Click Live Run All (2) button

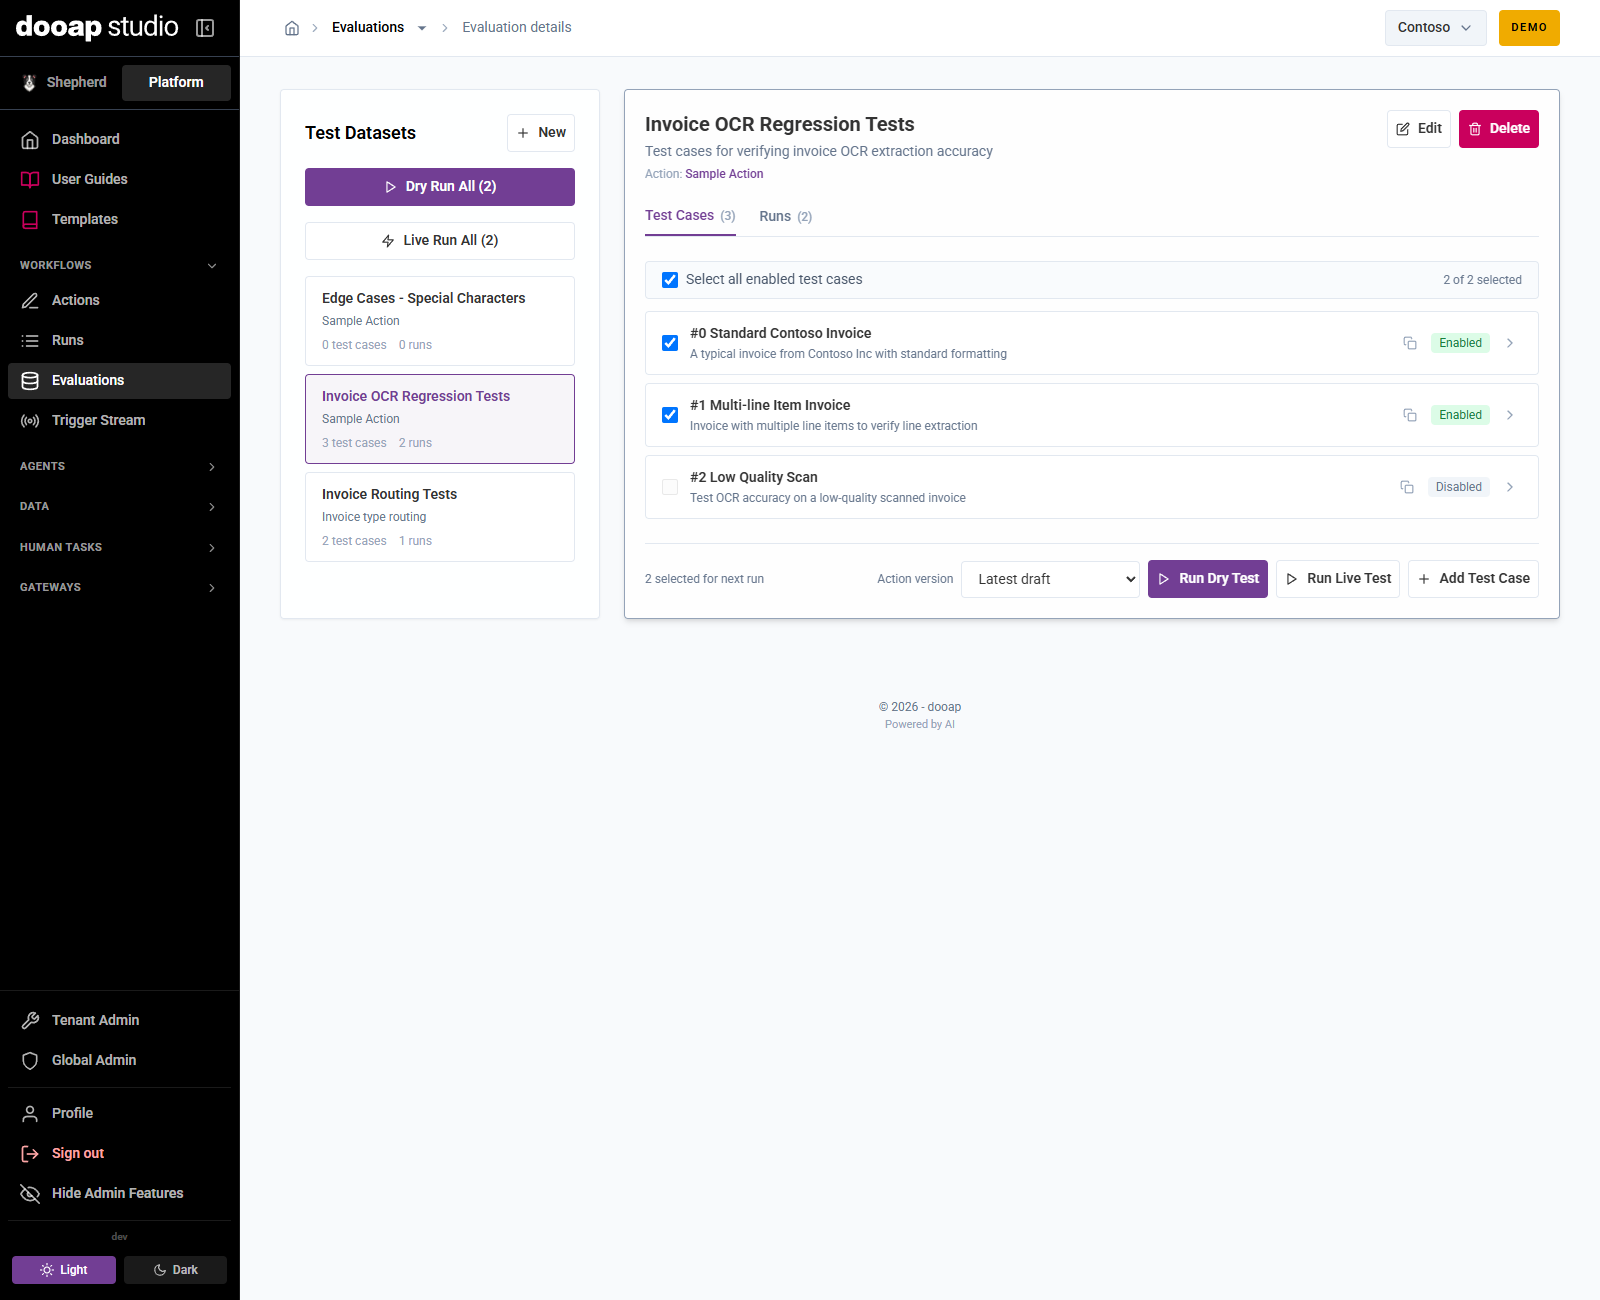click(x=440, y=241)
